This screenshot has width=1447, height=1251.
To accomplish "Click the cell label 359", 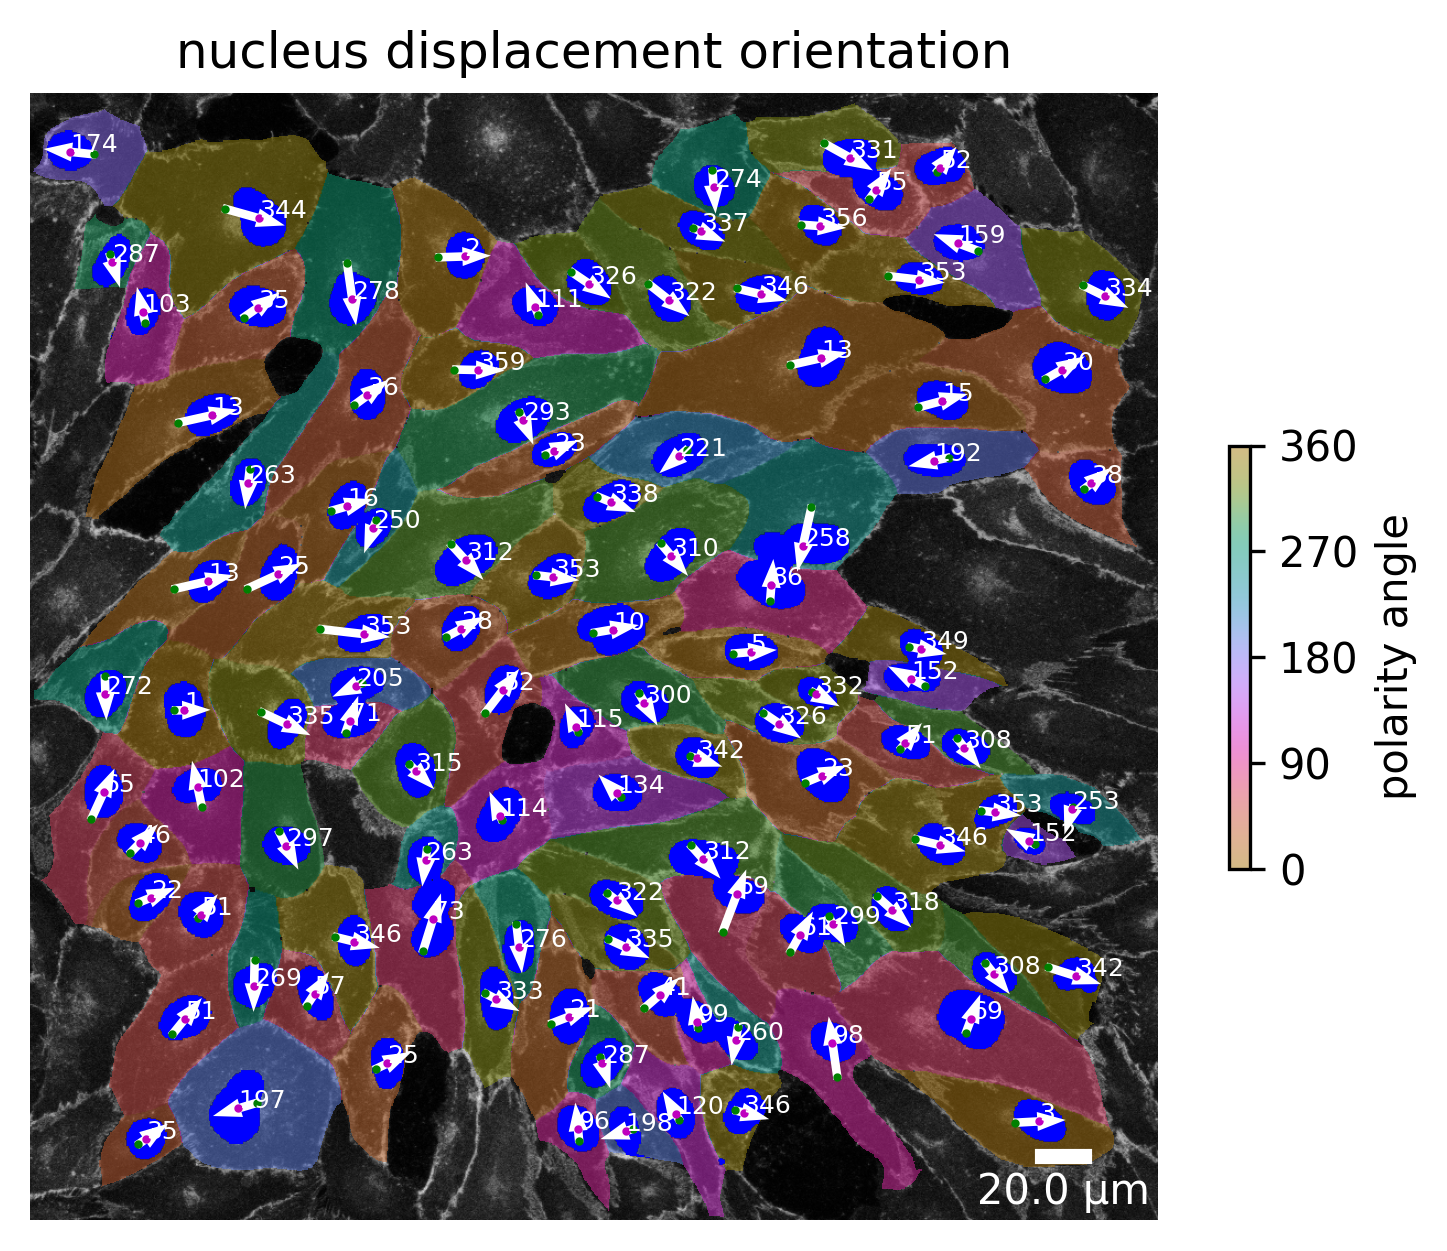I will click(502, 362).
